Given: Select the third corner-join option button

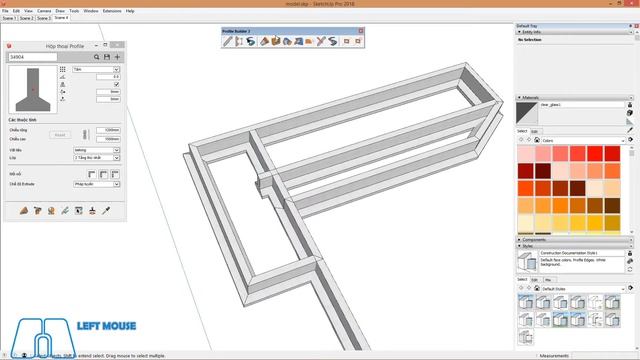Looking at the screenshot, I should click(x=115, y=175).
